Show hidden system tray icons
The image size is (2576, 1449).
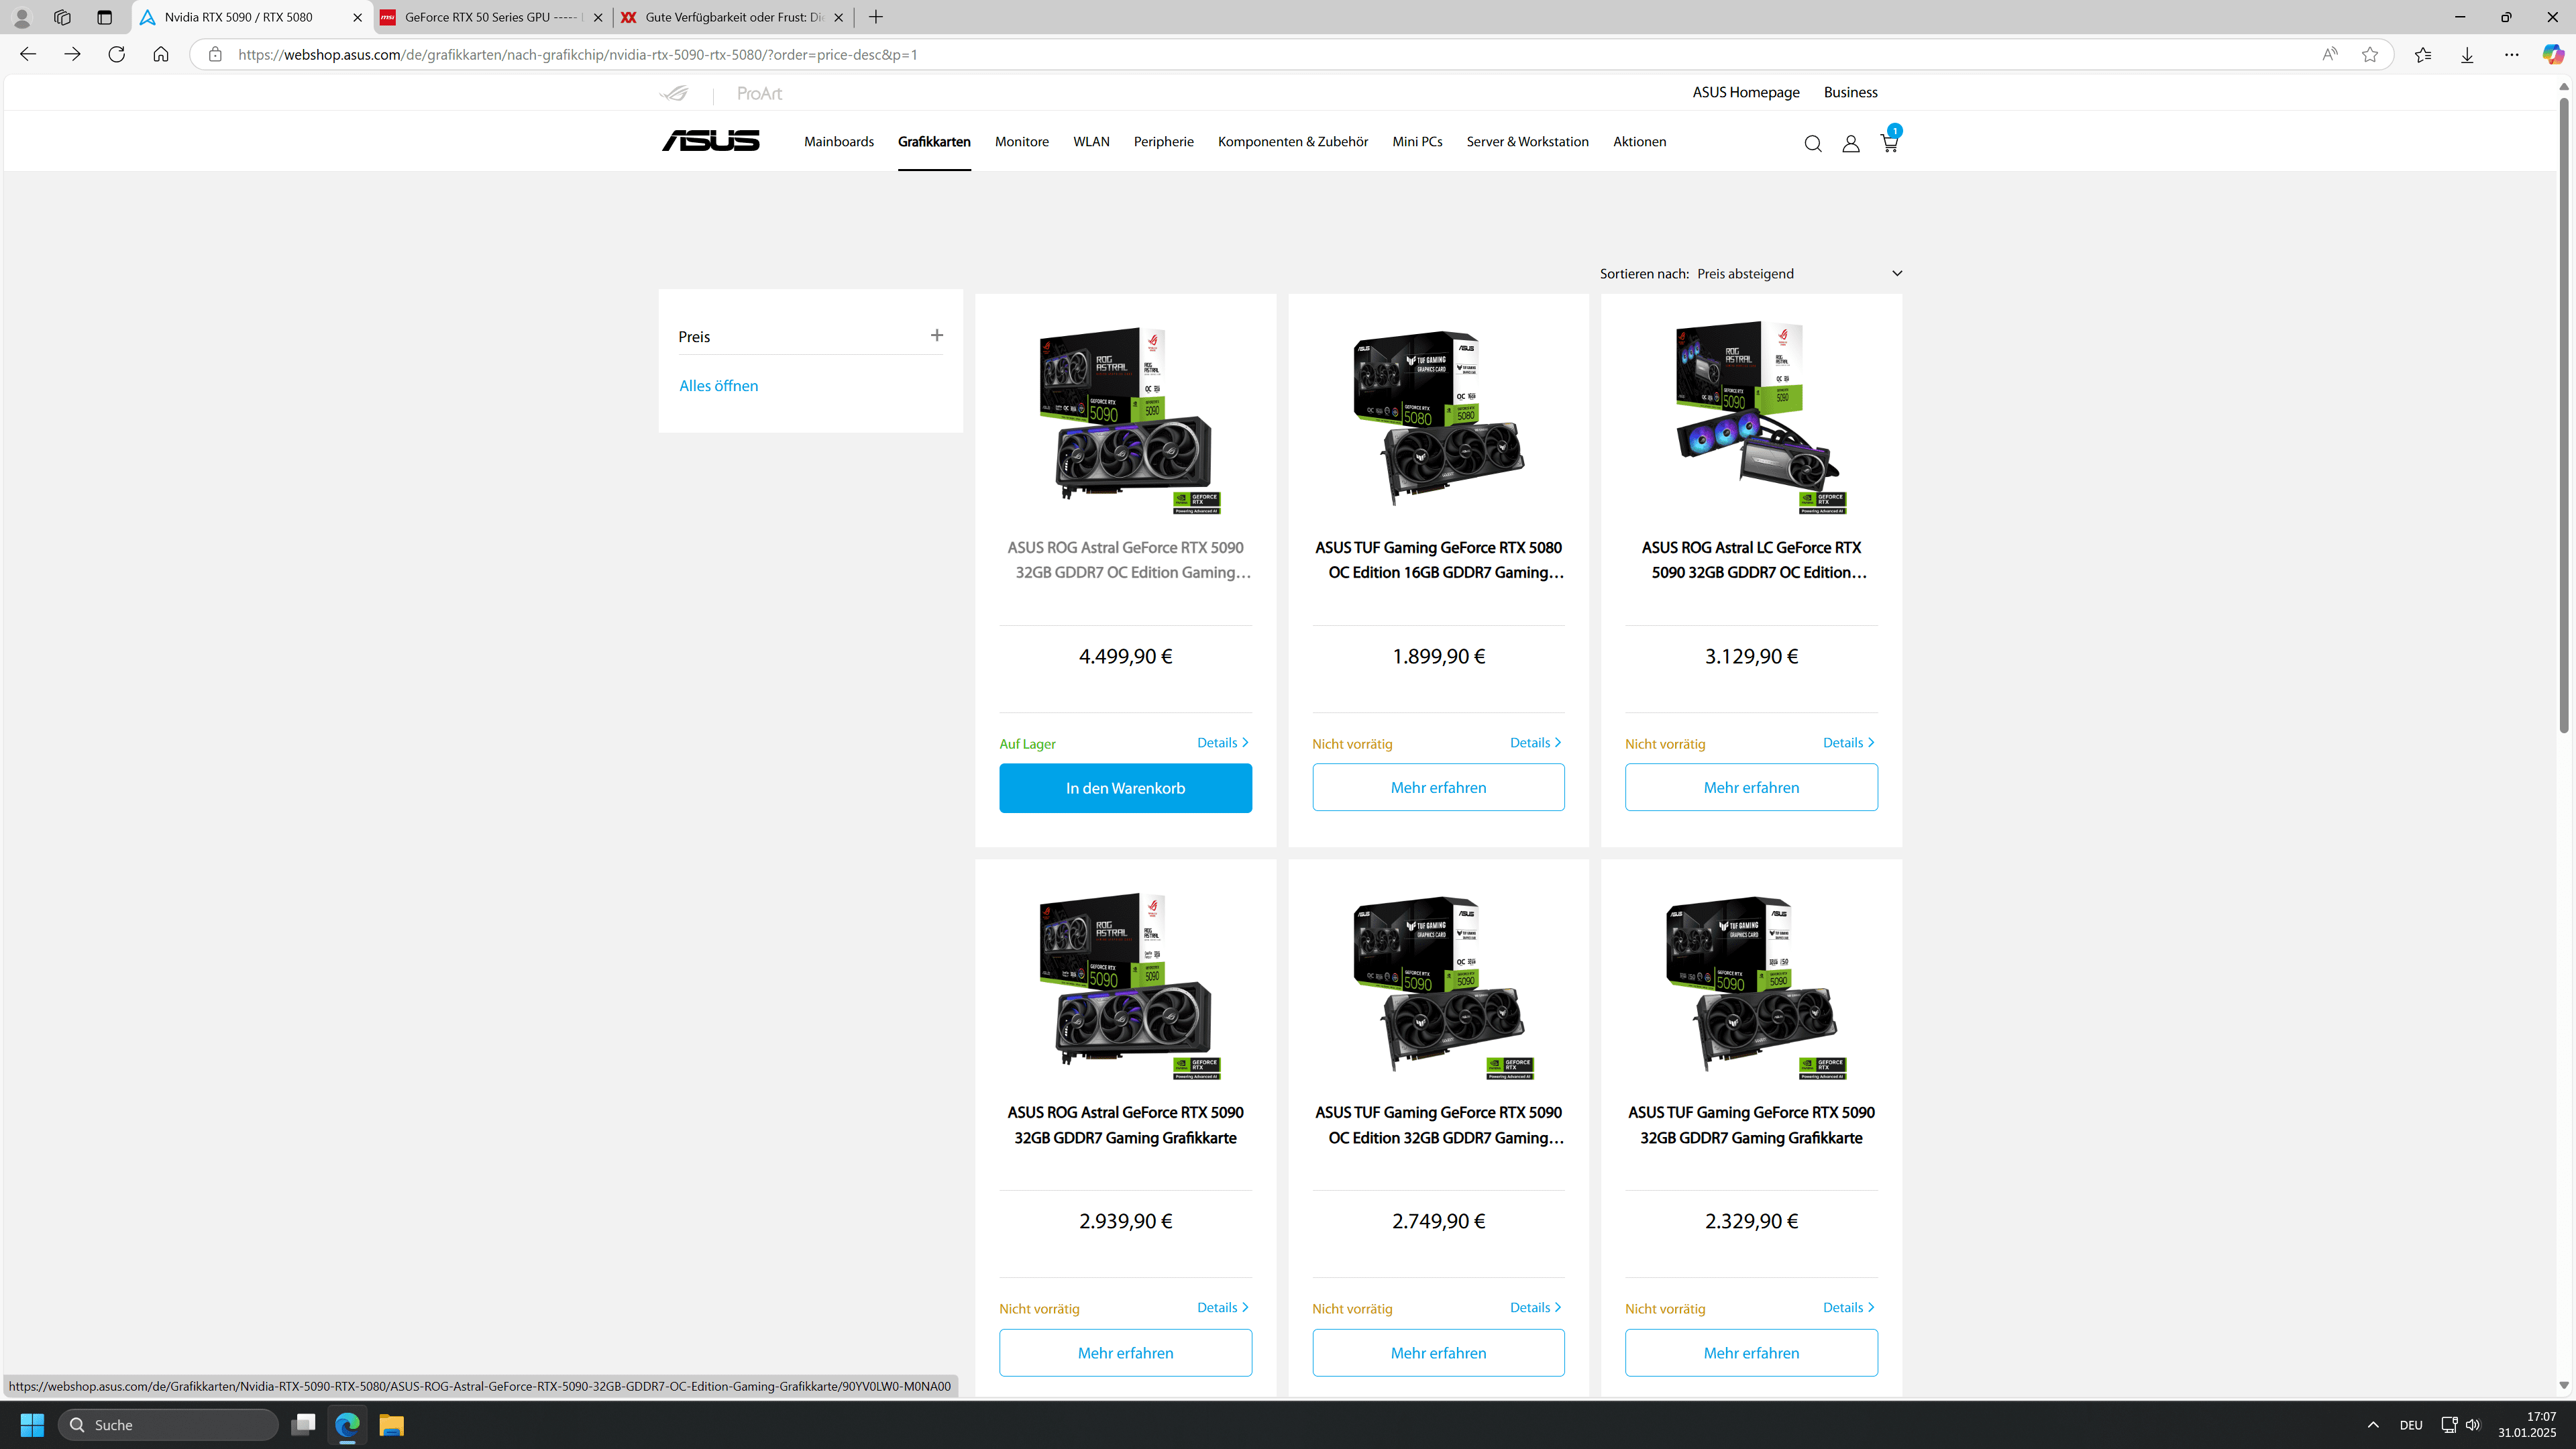(2373, 1424)
